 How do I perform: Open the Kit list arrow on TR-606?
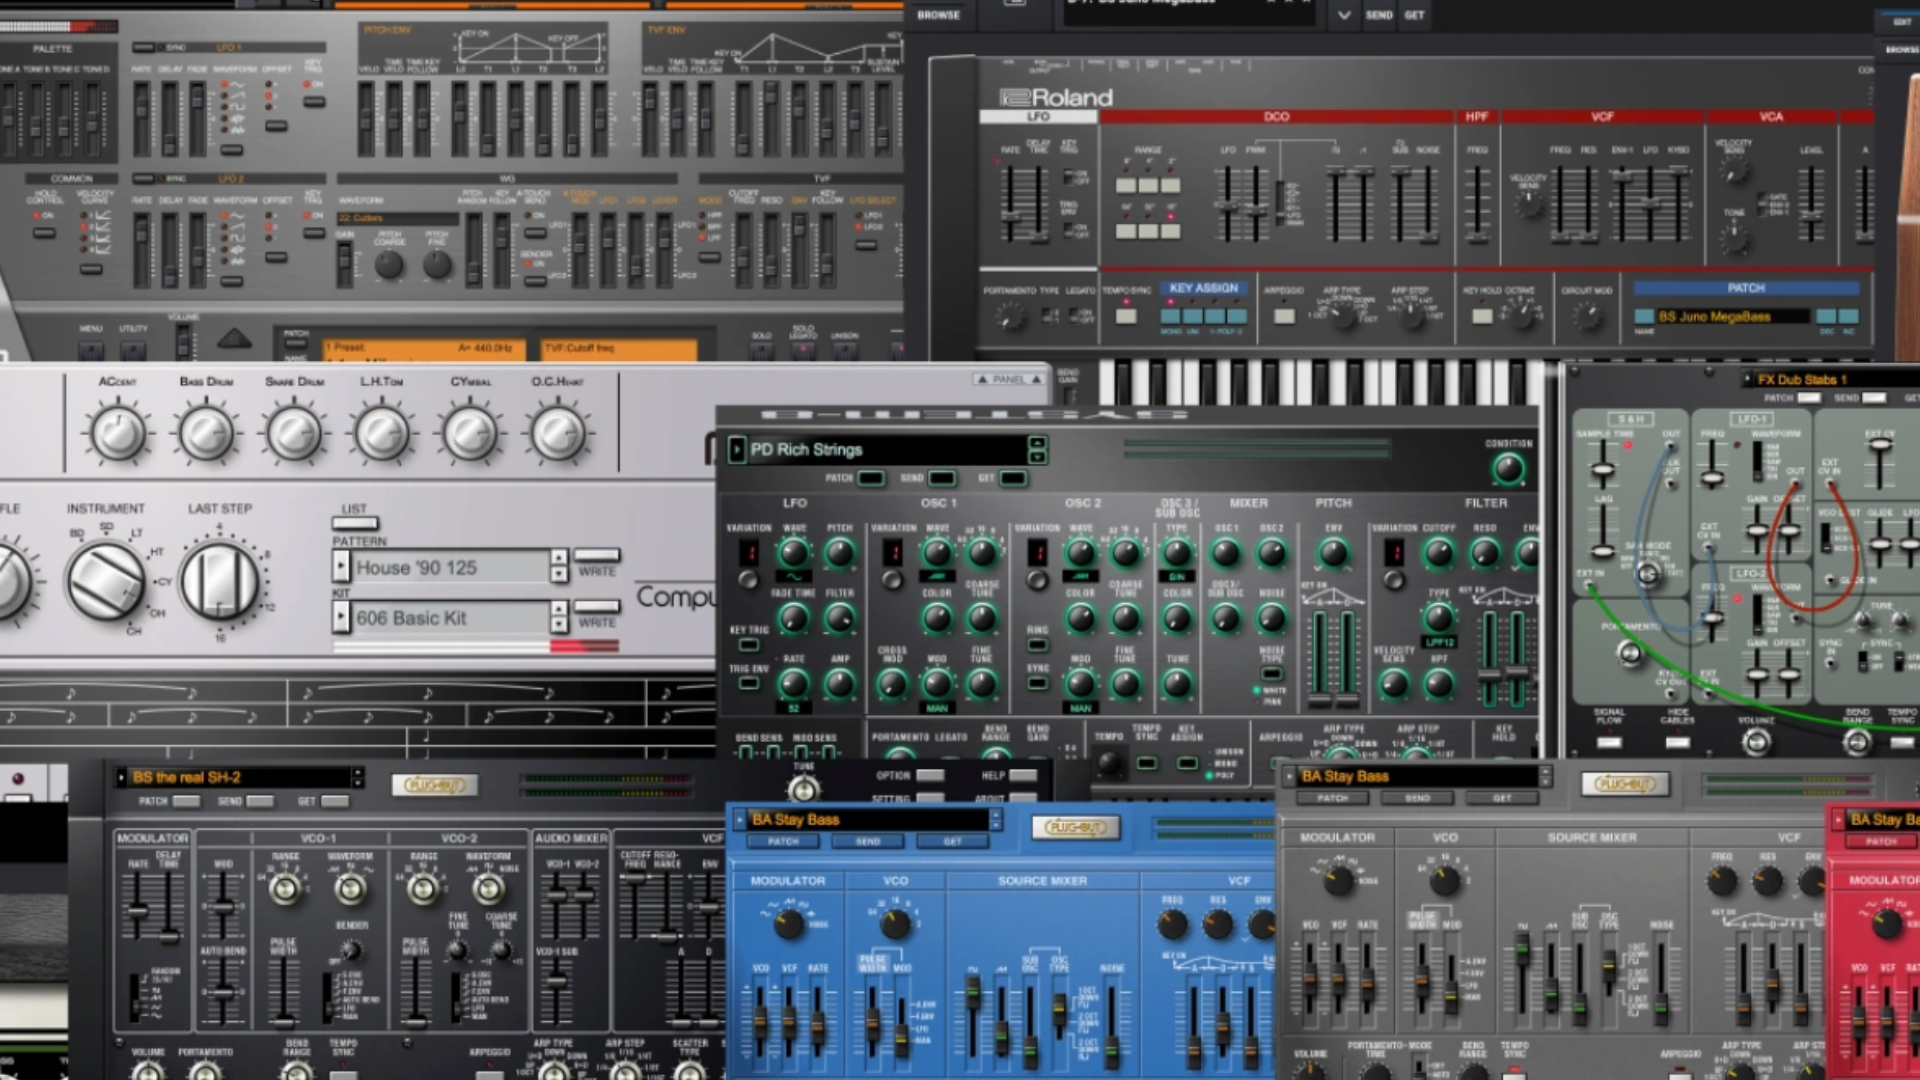coord(341,617)
